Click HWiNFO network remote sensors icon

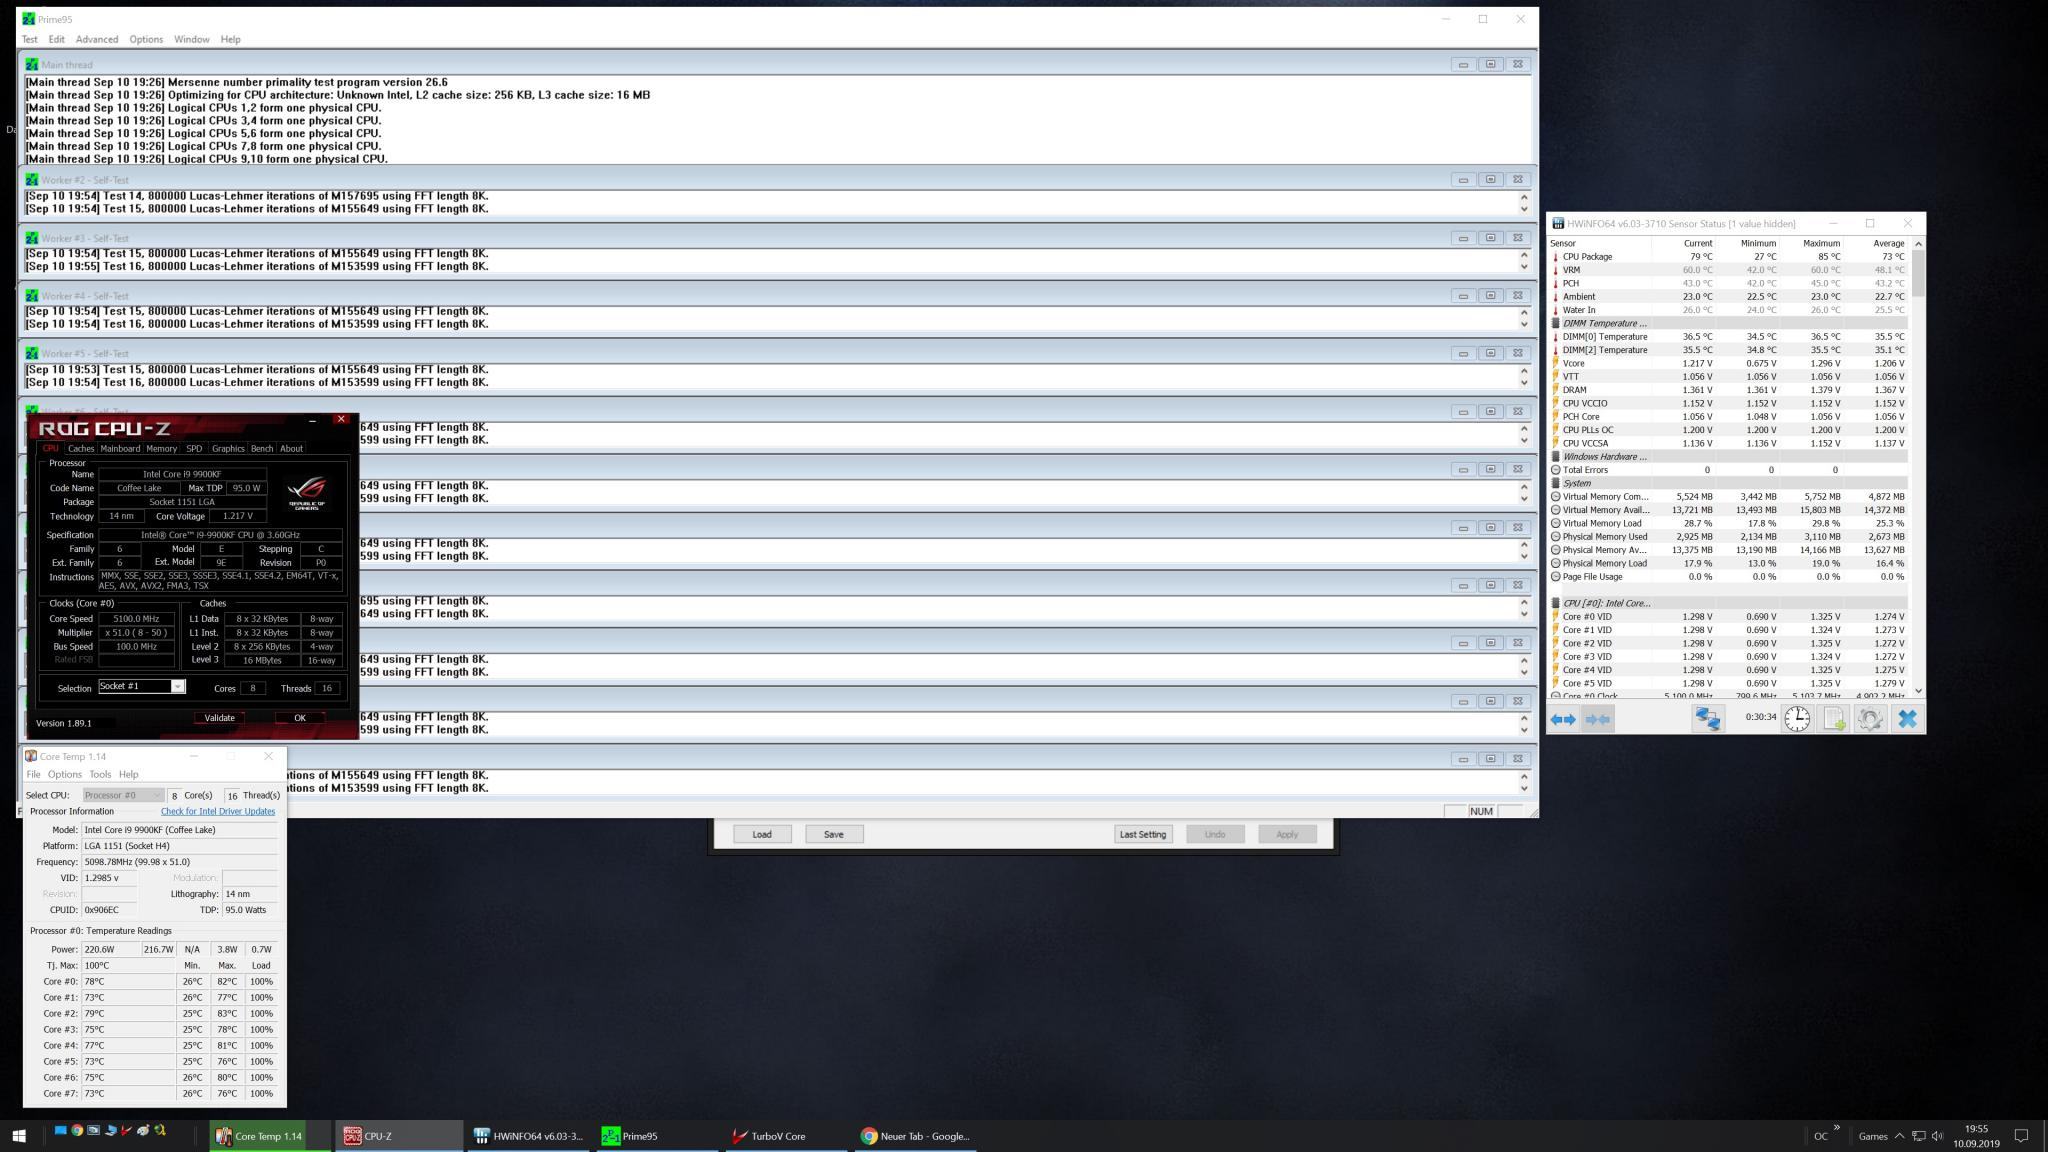(x=1707, y=719)
